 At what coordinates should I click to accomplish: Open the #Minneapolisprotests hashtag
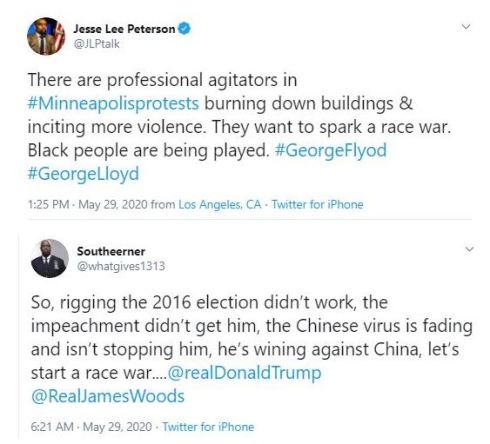point(113,103)
